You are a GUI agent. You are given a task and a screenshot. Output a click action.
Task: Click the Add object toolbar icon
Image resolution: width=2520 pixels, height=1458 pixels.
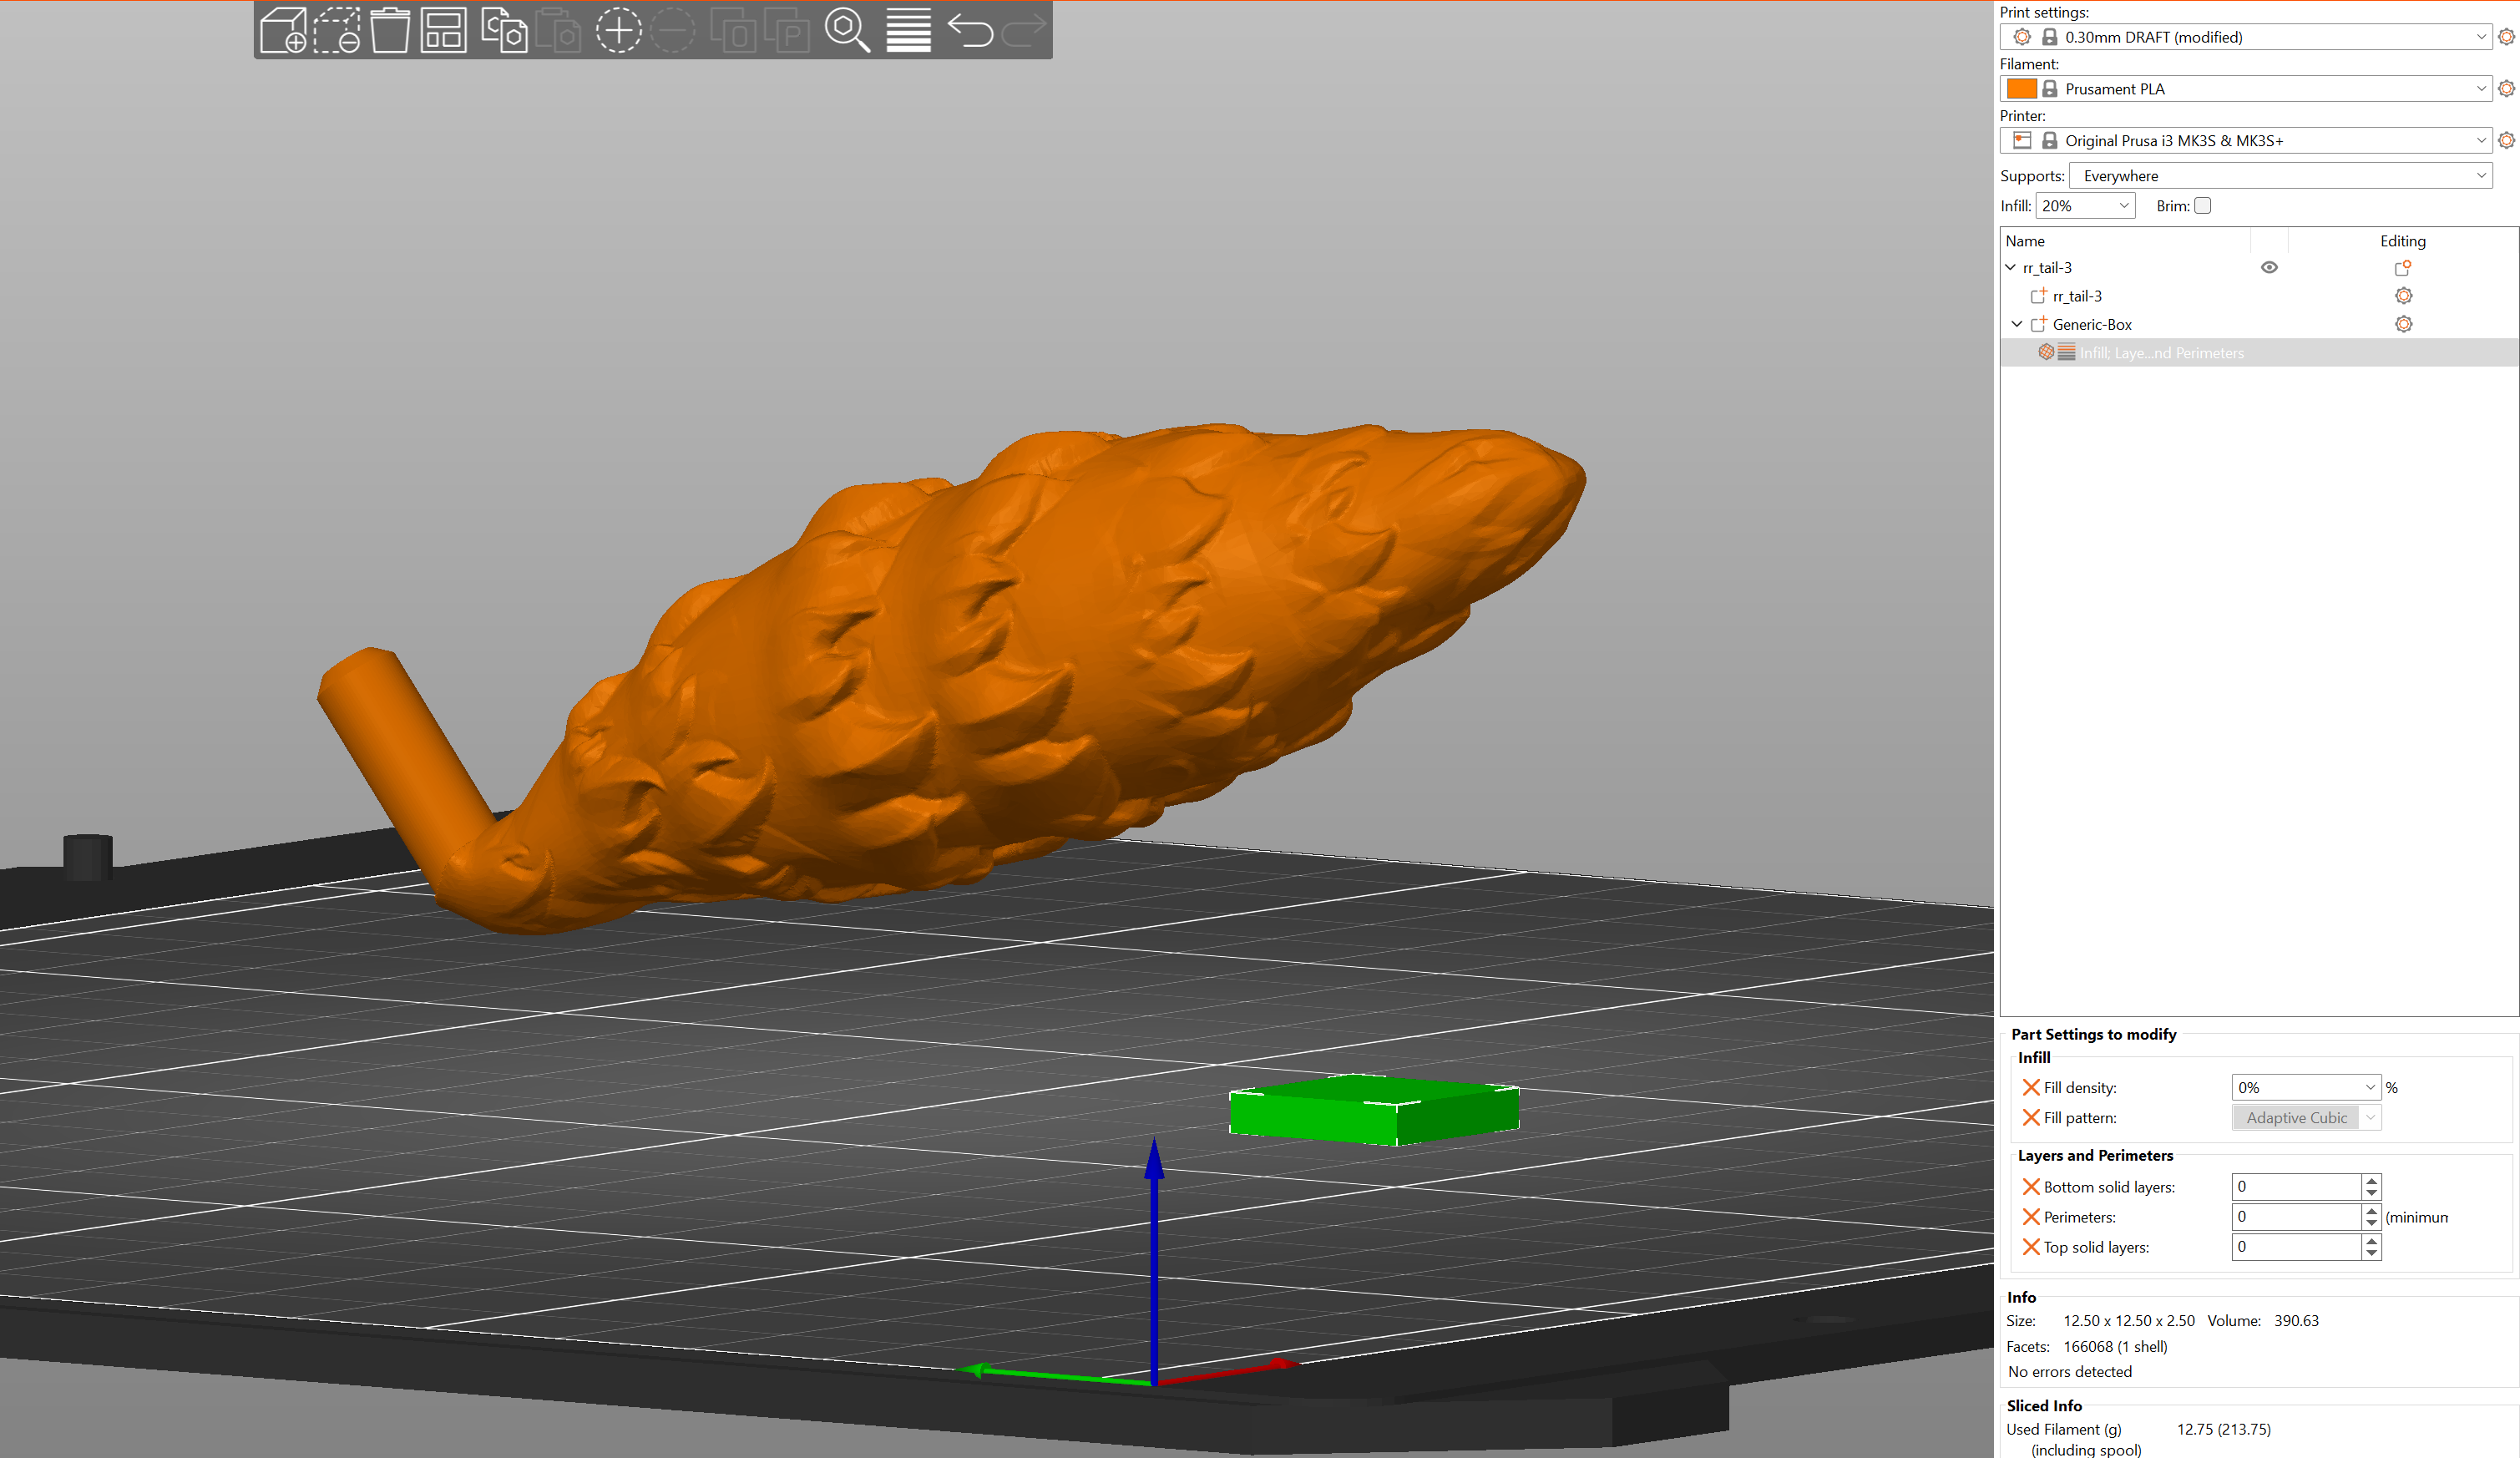pos(283,30)
